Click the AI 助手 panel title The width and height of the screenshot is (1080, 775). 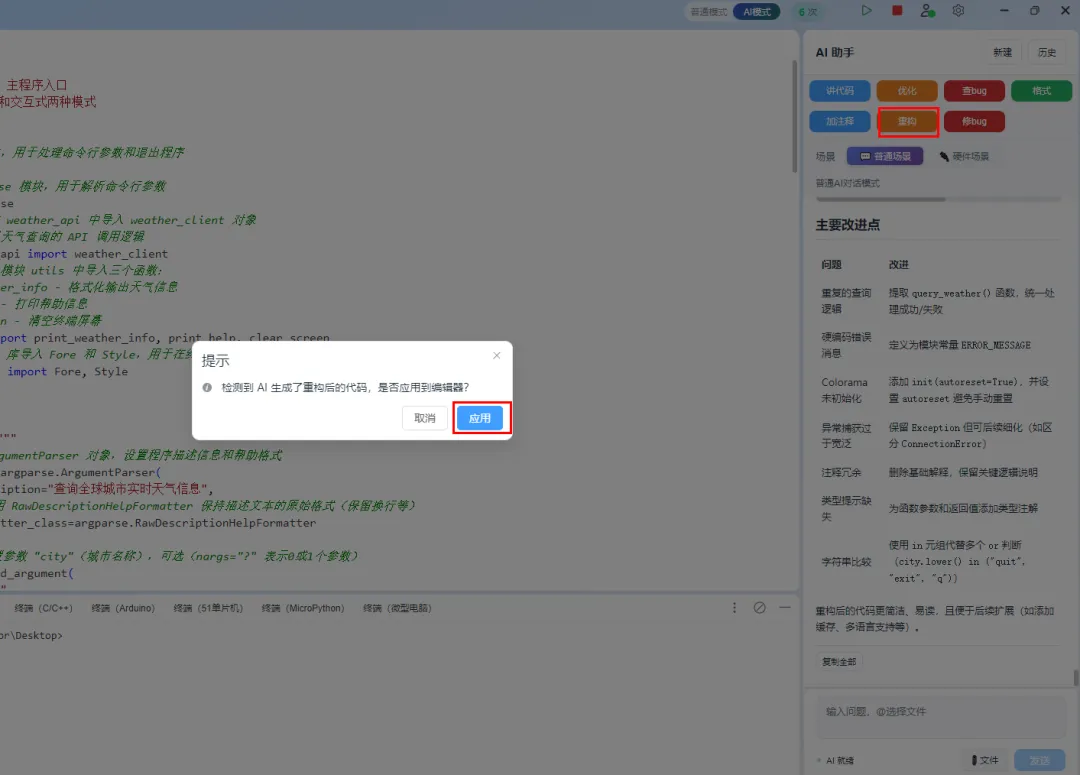click(835, 52)
